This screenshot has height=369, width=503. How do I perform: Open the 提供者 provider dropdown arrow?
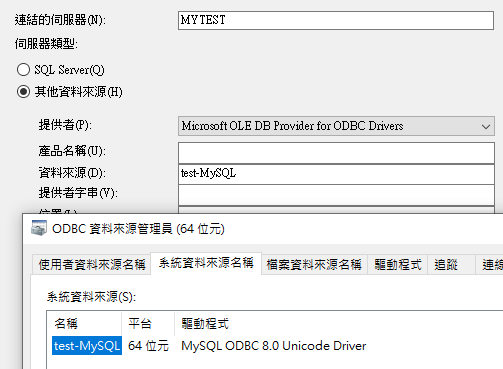coord(486,126)
